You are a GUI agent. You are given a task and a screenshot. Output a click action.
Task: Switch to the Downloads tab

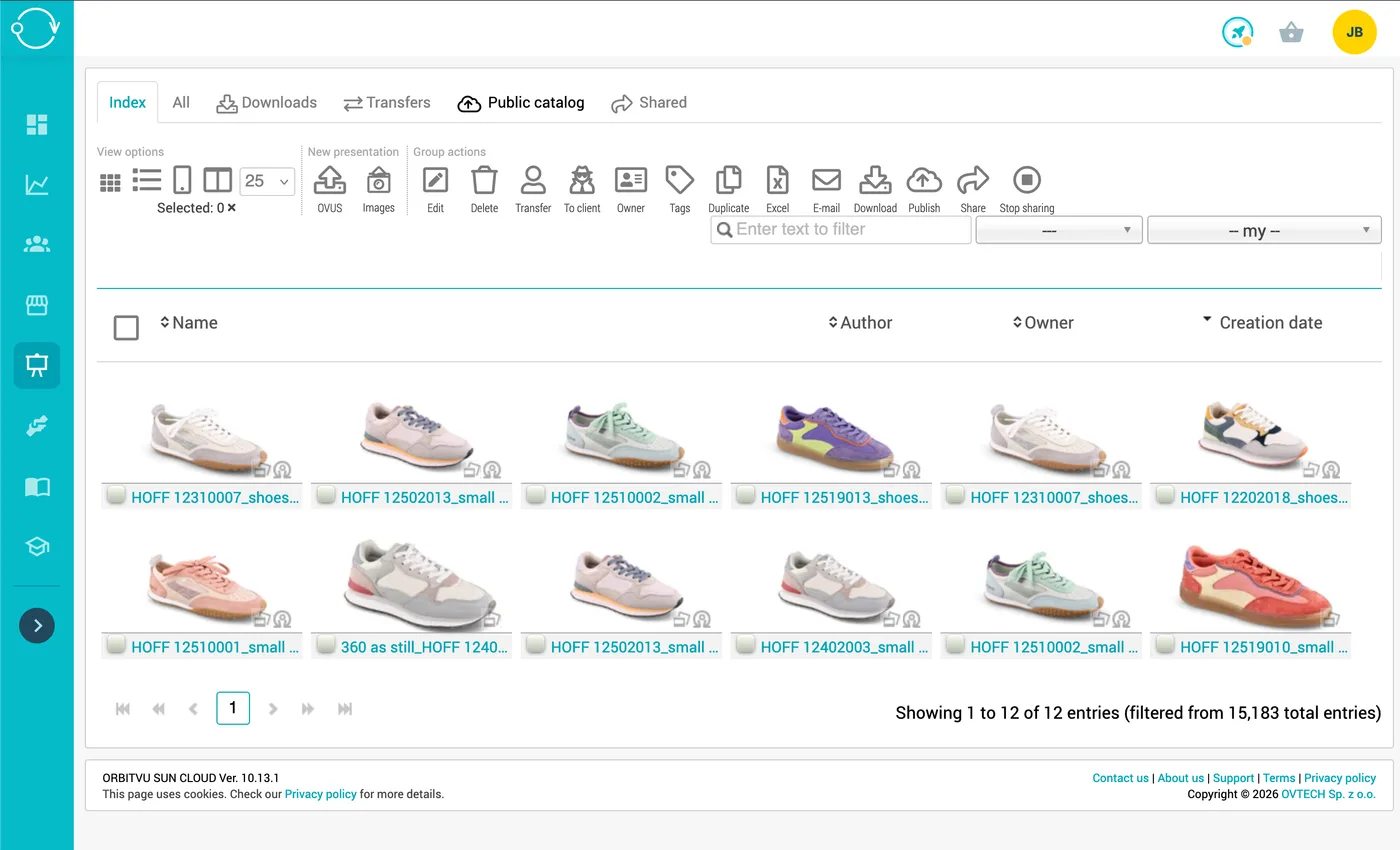tap(267, 102)
